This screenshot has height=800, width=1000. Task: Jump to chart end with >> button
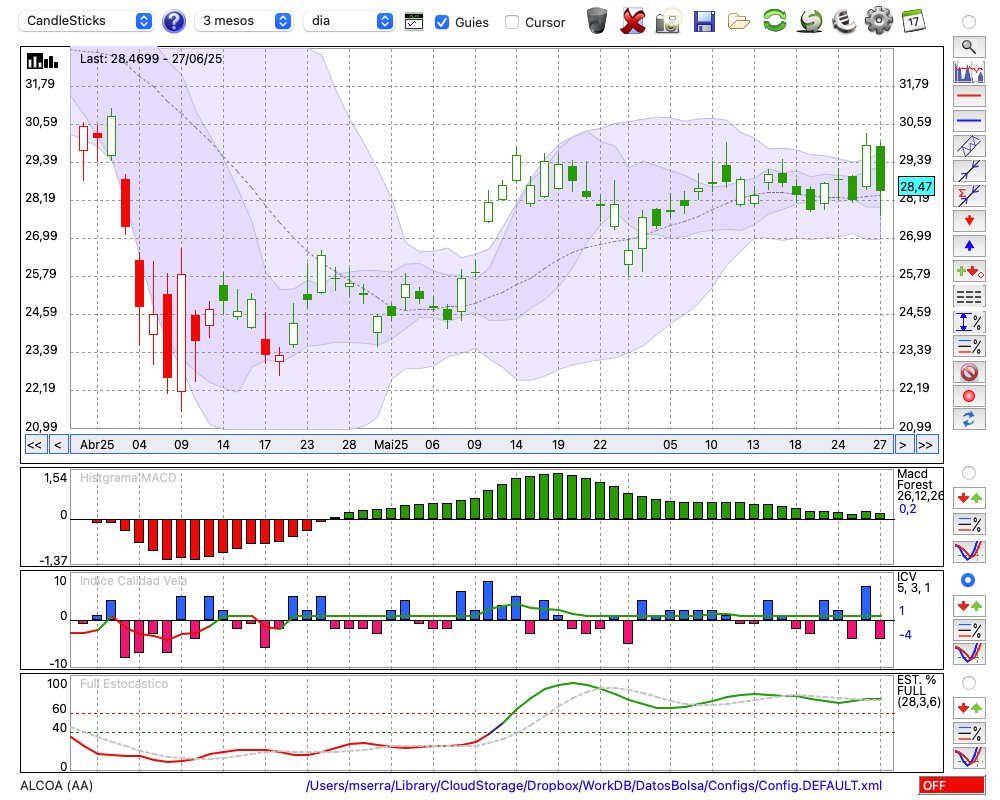926,445
